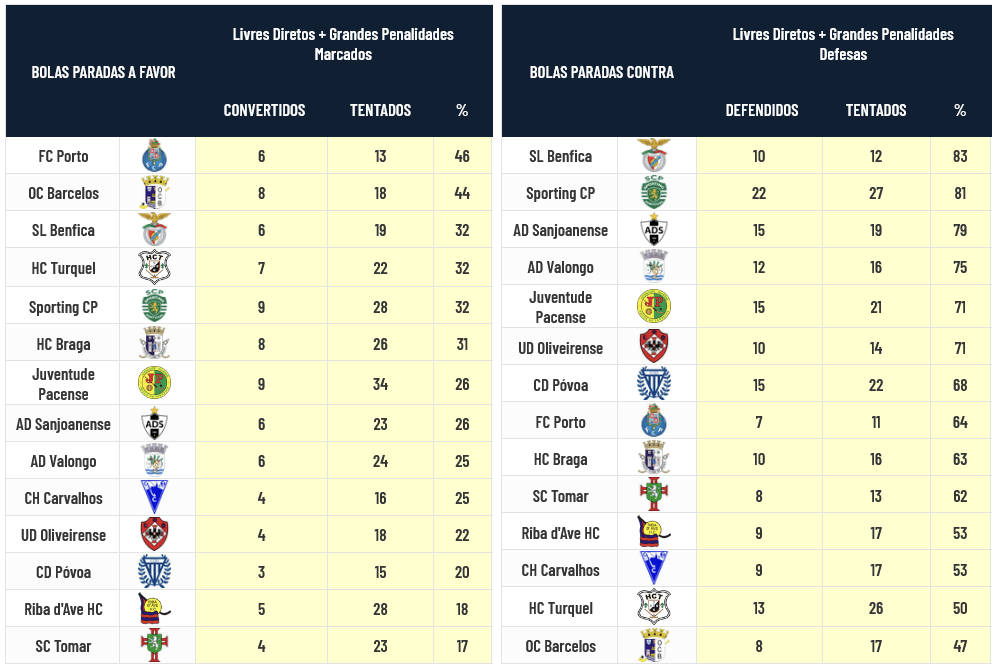Image resolution: width=998 pixels, height=667 pixels.
Task: Click CD Póvoa crest in right table
Action: pyautogui.click(x=653, y=384)
